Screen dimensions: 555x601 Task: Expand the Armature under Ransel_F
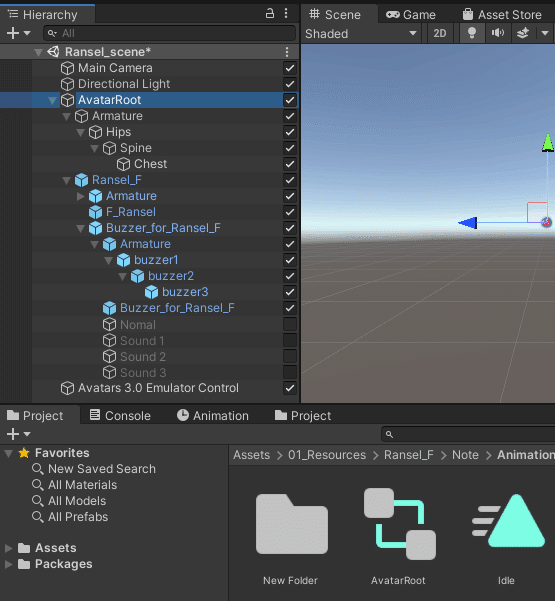point(80,196)
